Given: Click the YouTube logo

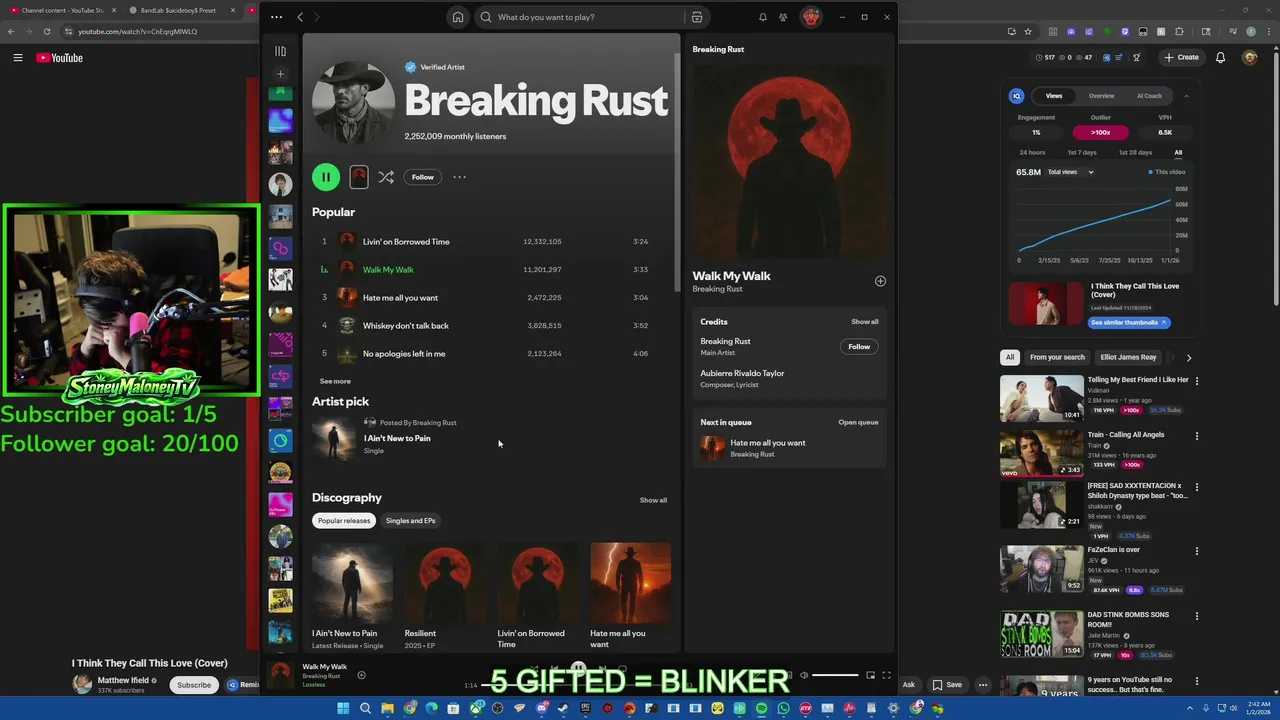Looking at the screenshot, I should (x=59, y=58).
